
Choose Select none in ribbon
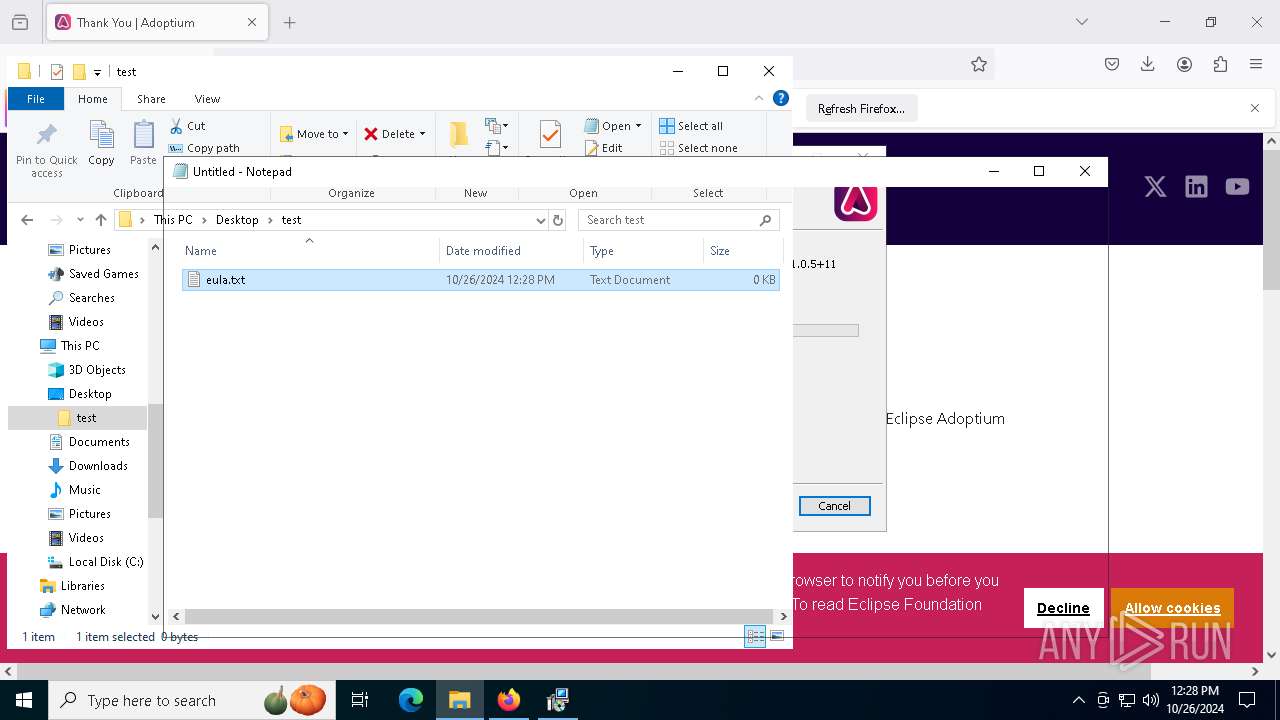click(x=698, y=148)
